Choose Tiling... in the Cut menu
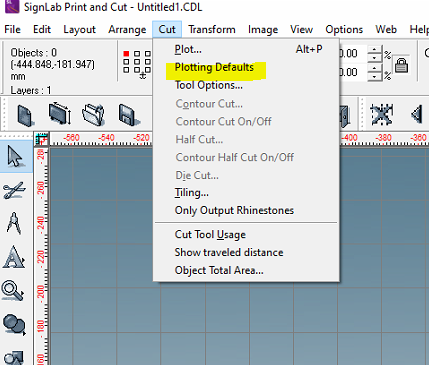Viewport: 429px width, 365px height. coord(247,193)
